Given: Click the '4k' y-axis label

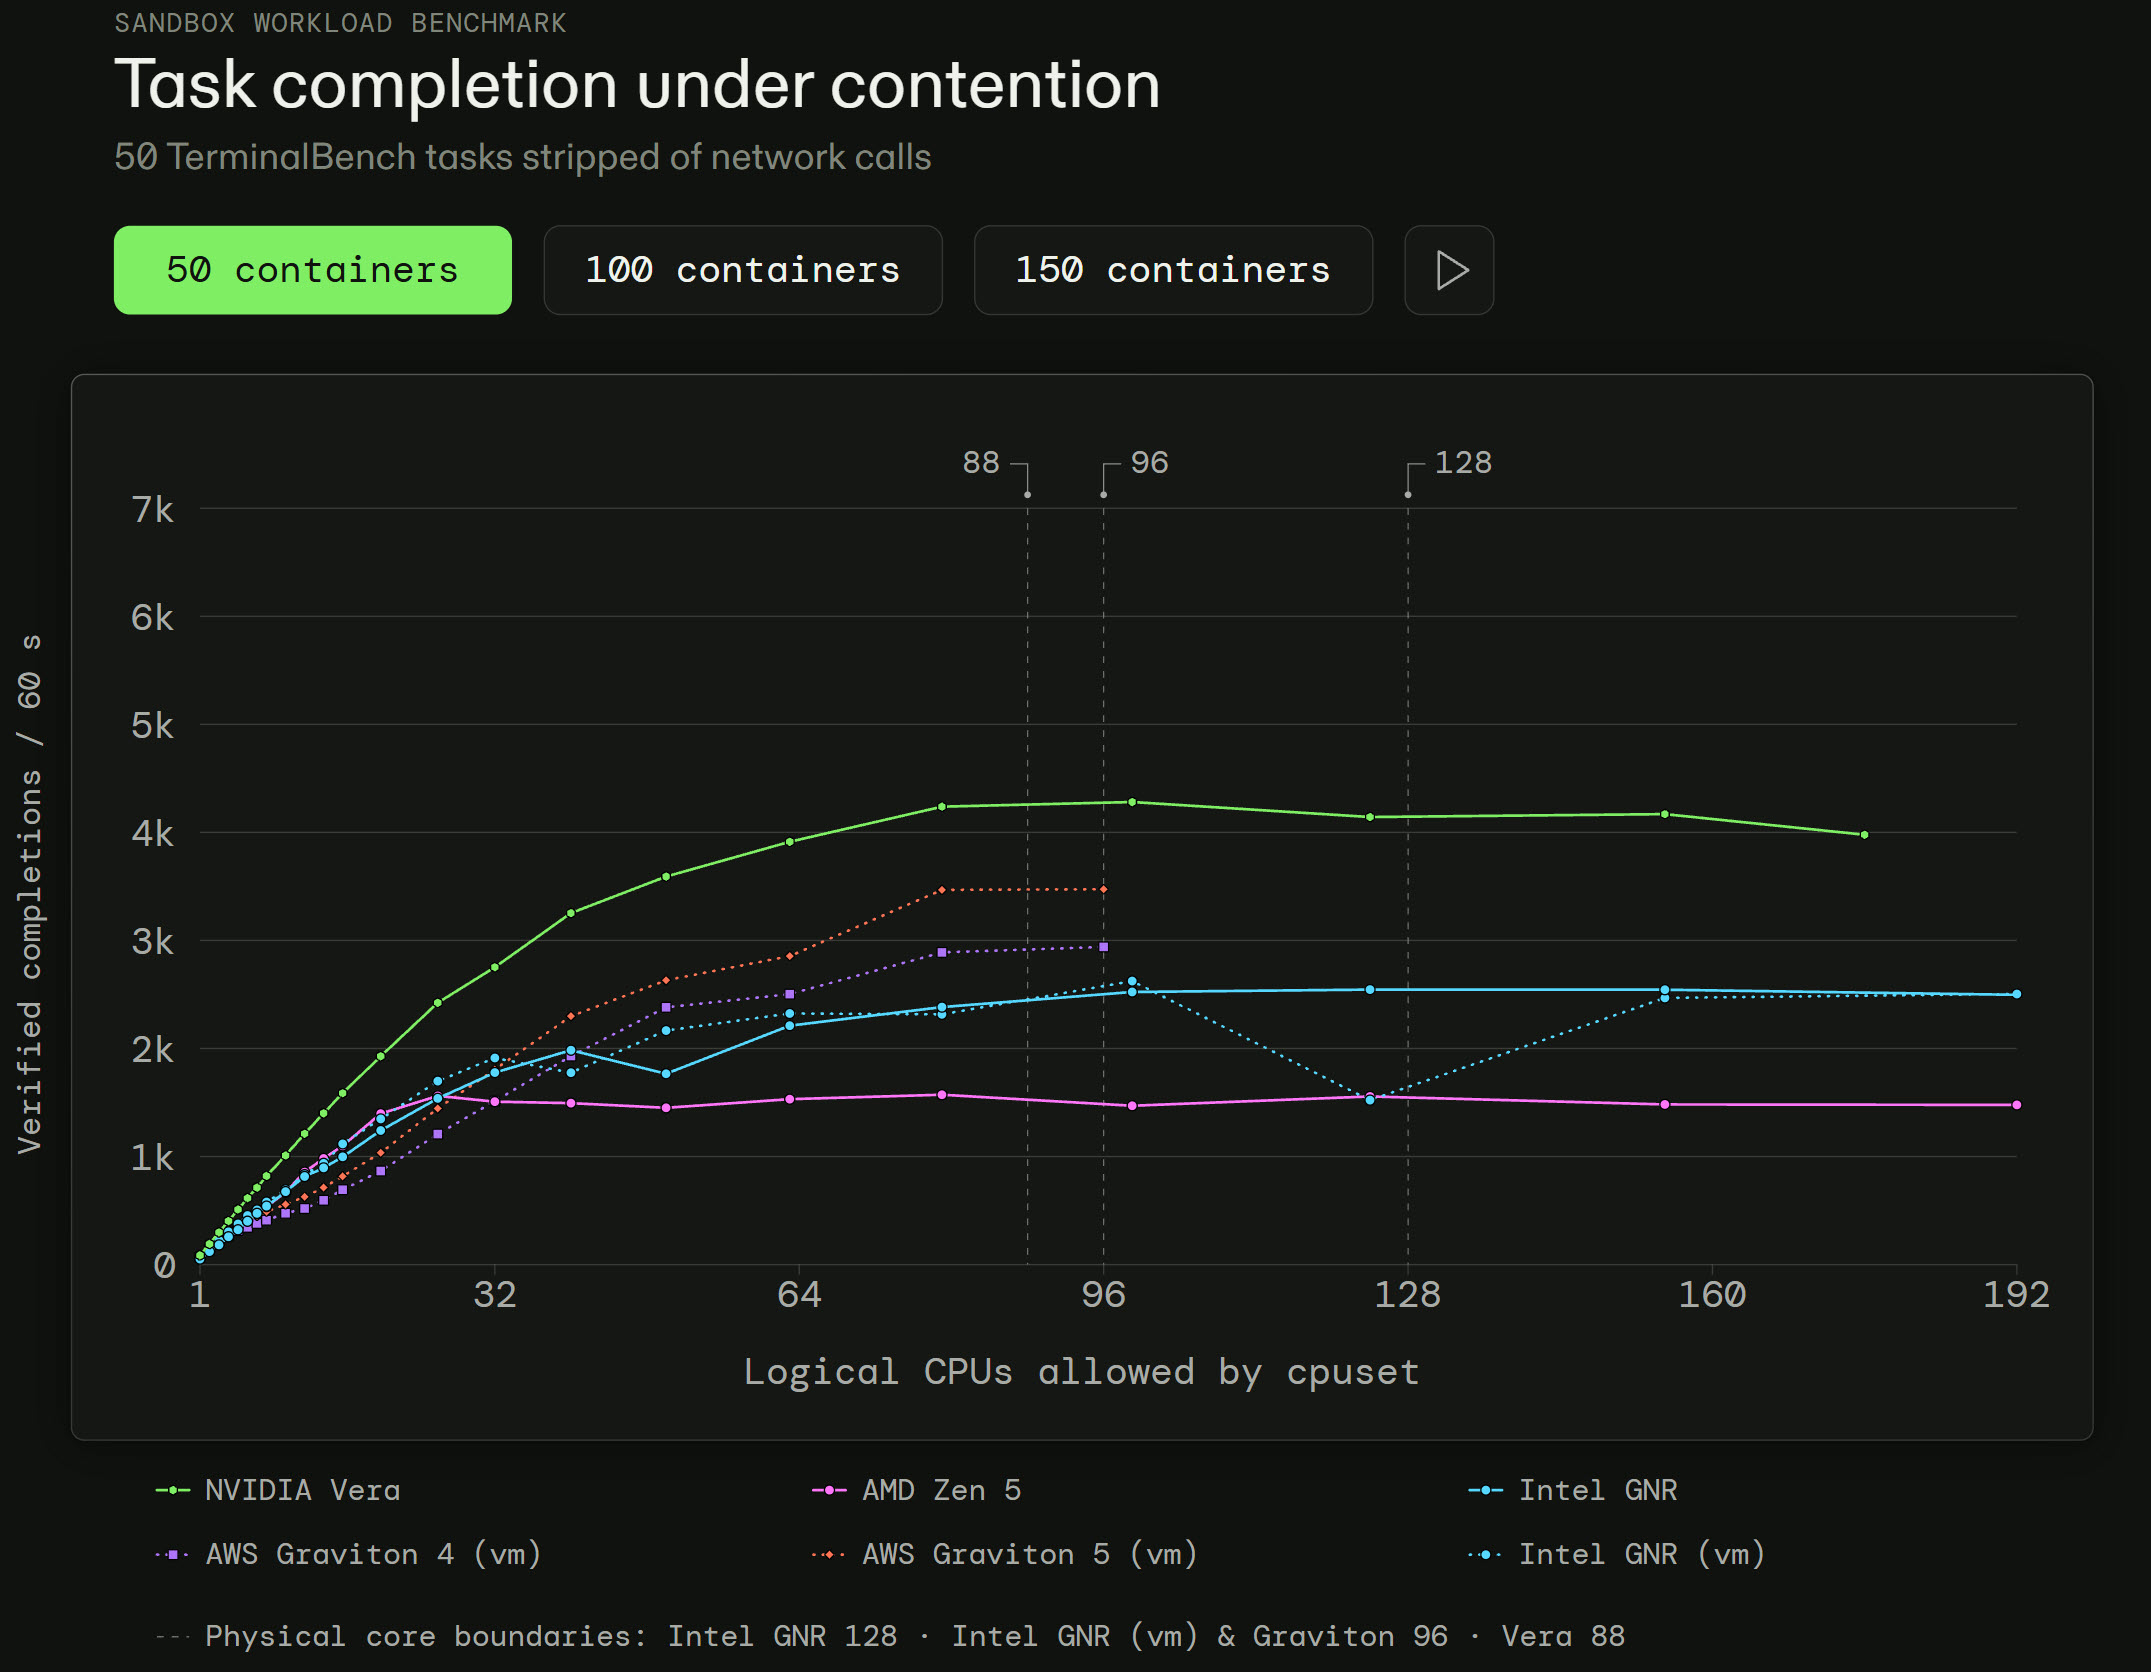Looking at the screenshot, I should pos(152,834).
